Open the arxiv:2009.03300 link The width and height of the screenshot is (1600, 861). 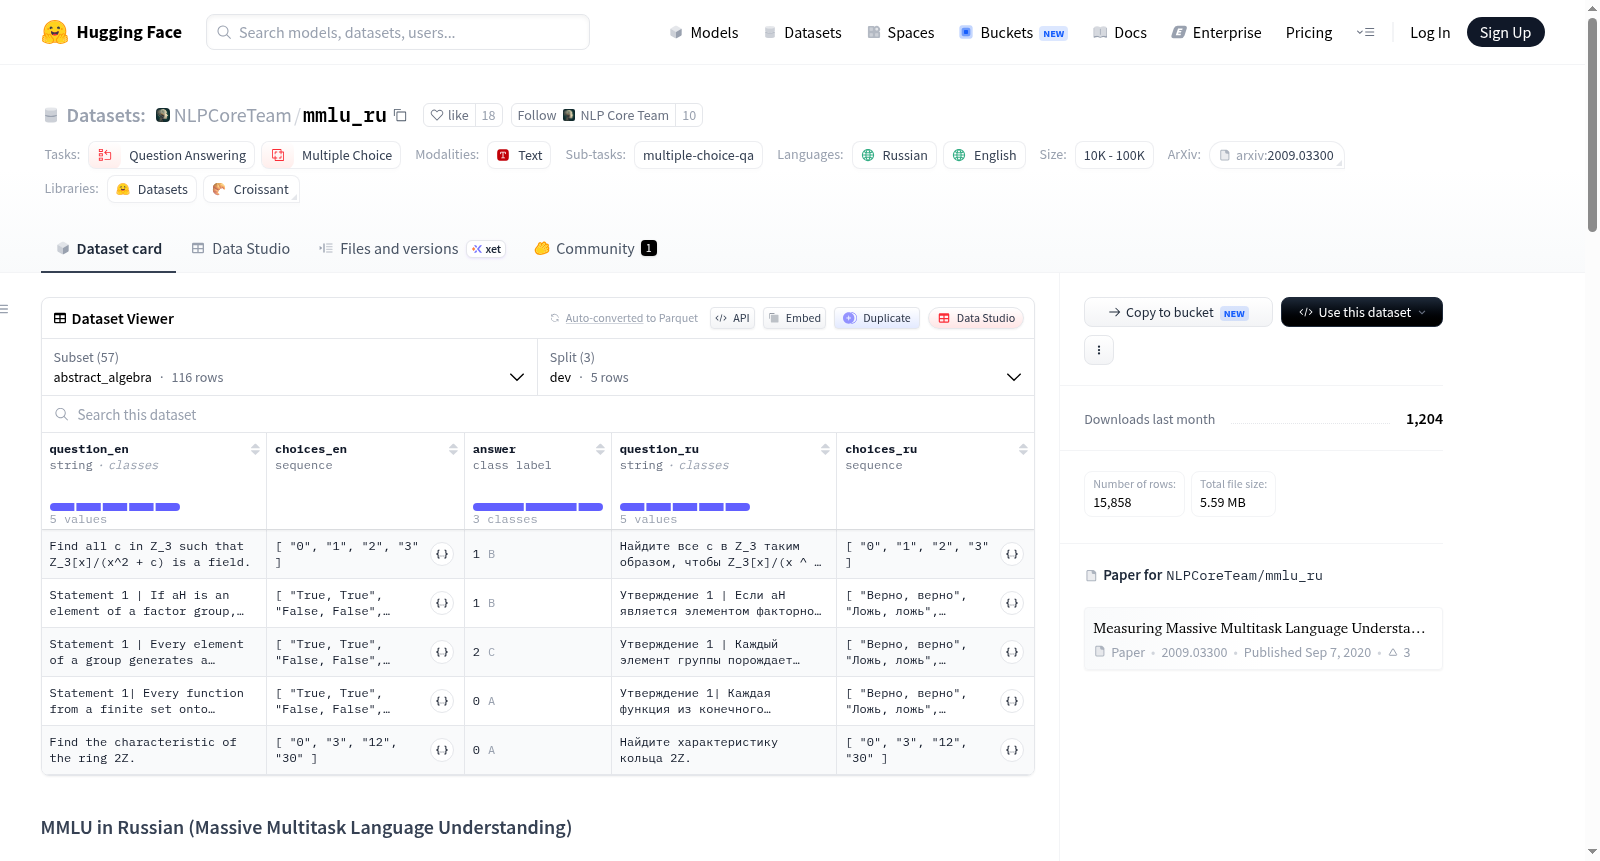[x=1277, y=155]
